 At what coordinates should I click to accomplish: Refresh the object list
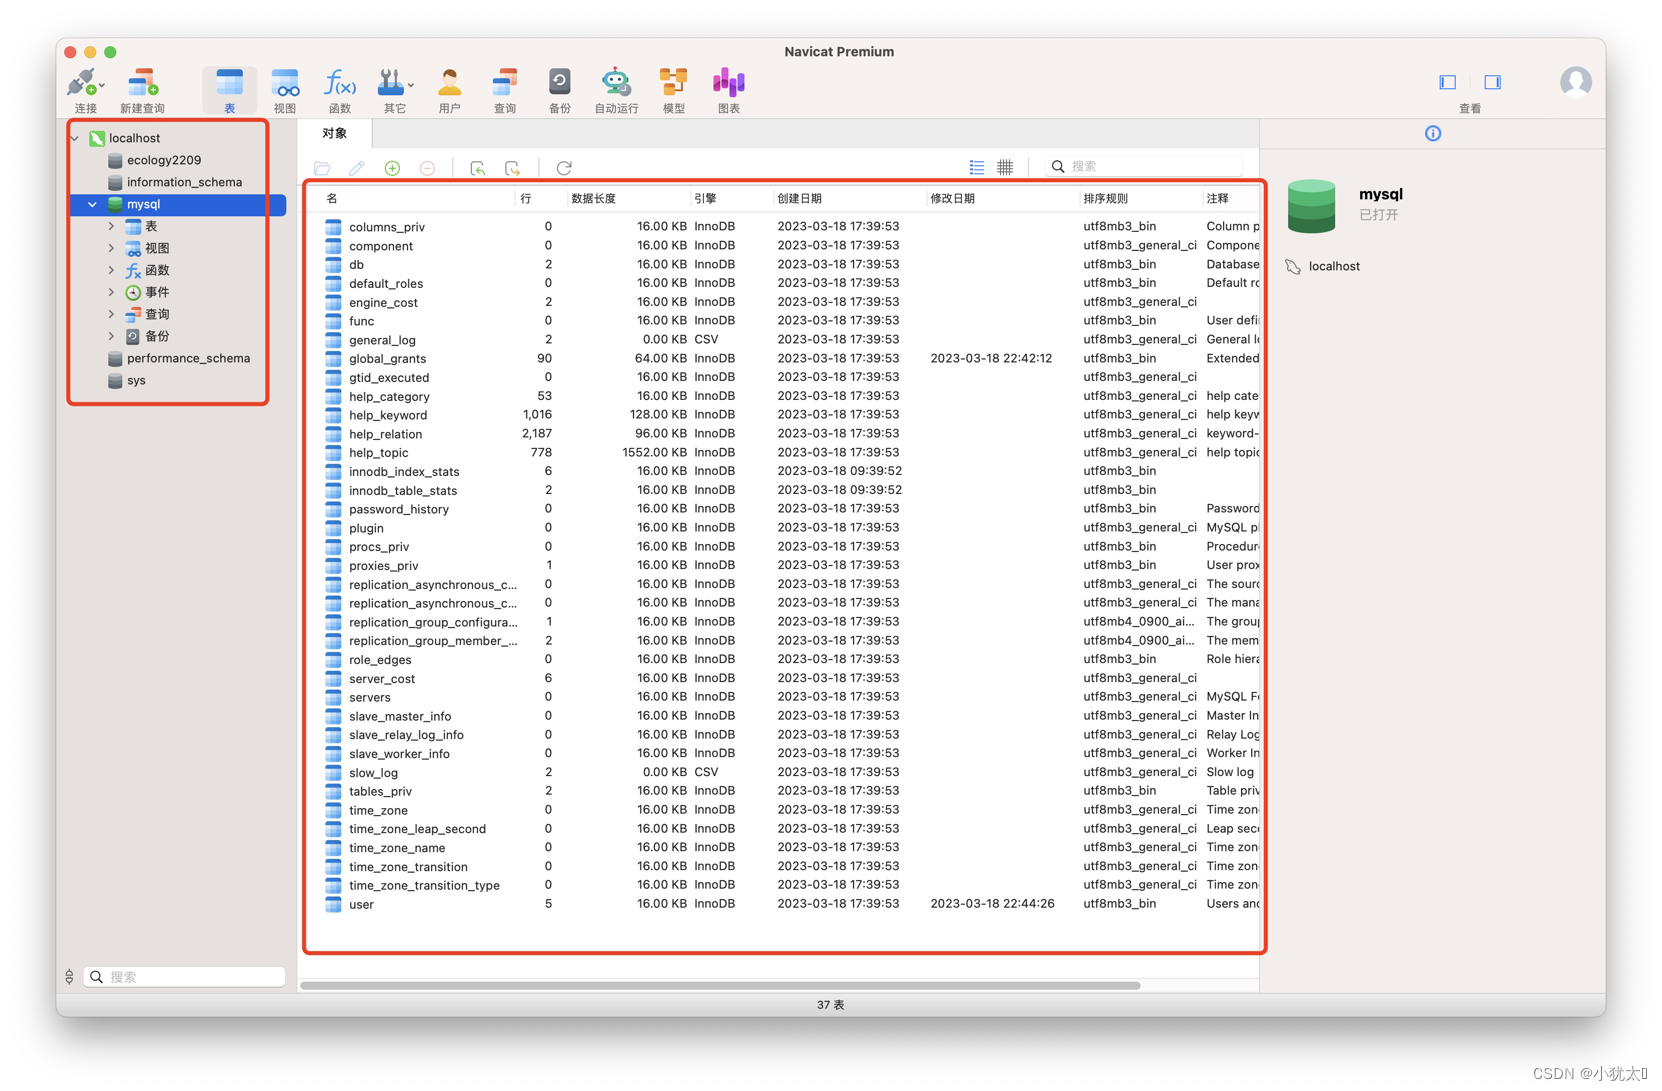(x=564, y=168)
